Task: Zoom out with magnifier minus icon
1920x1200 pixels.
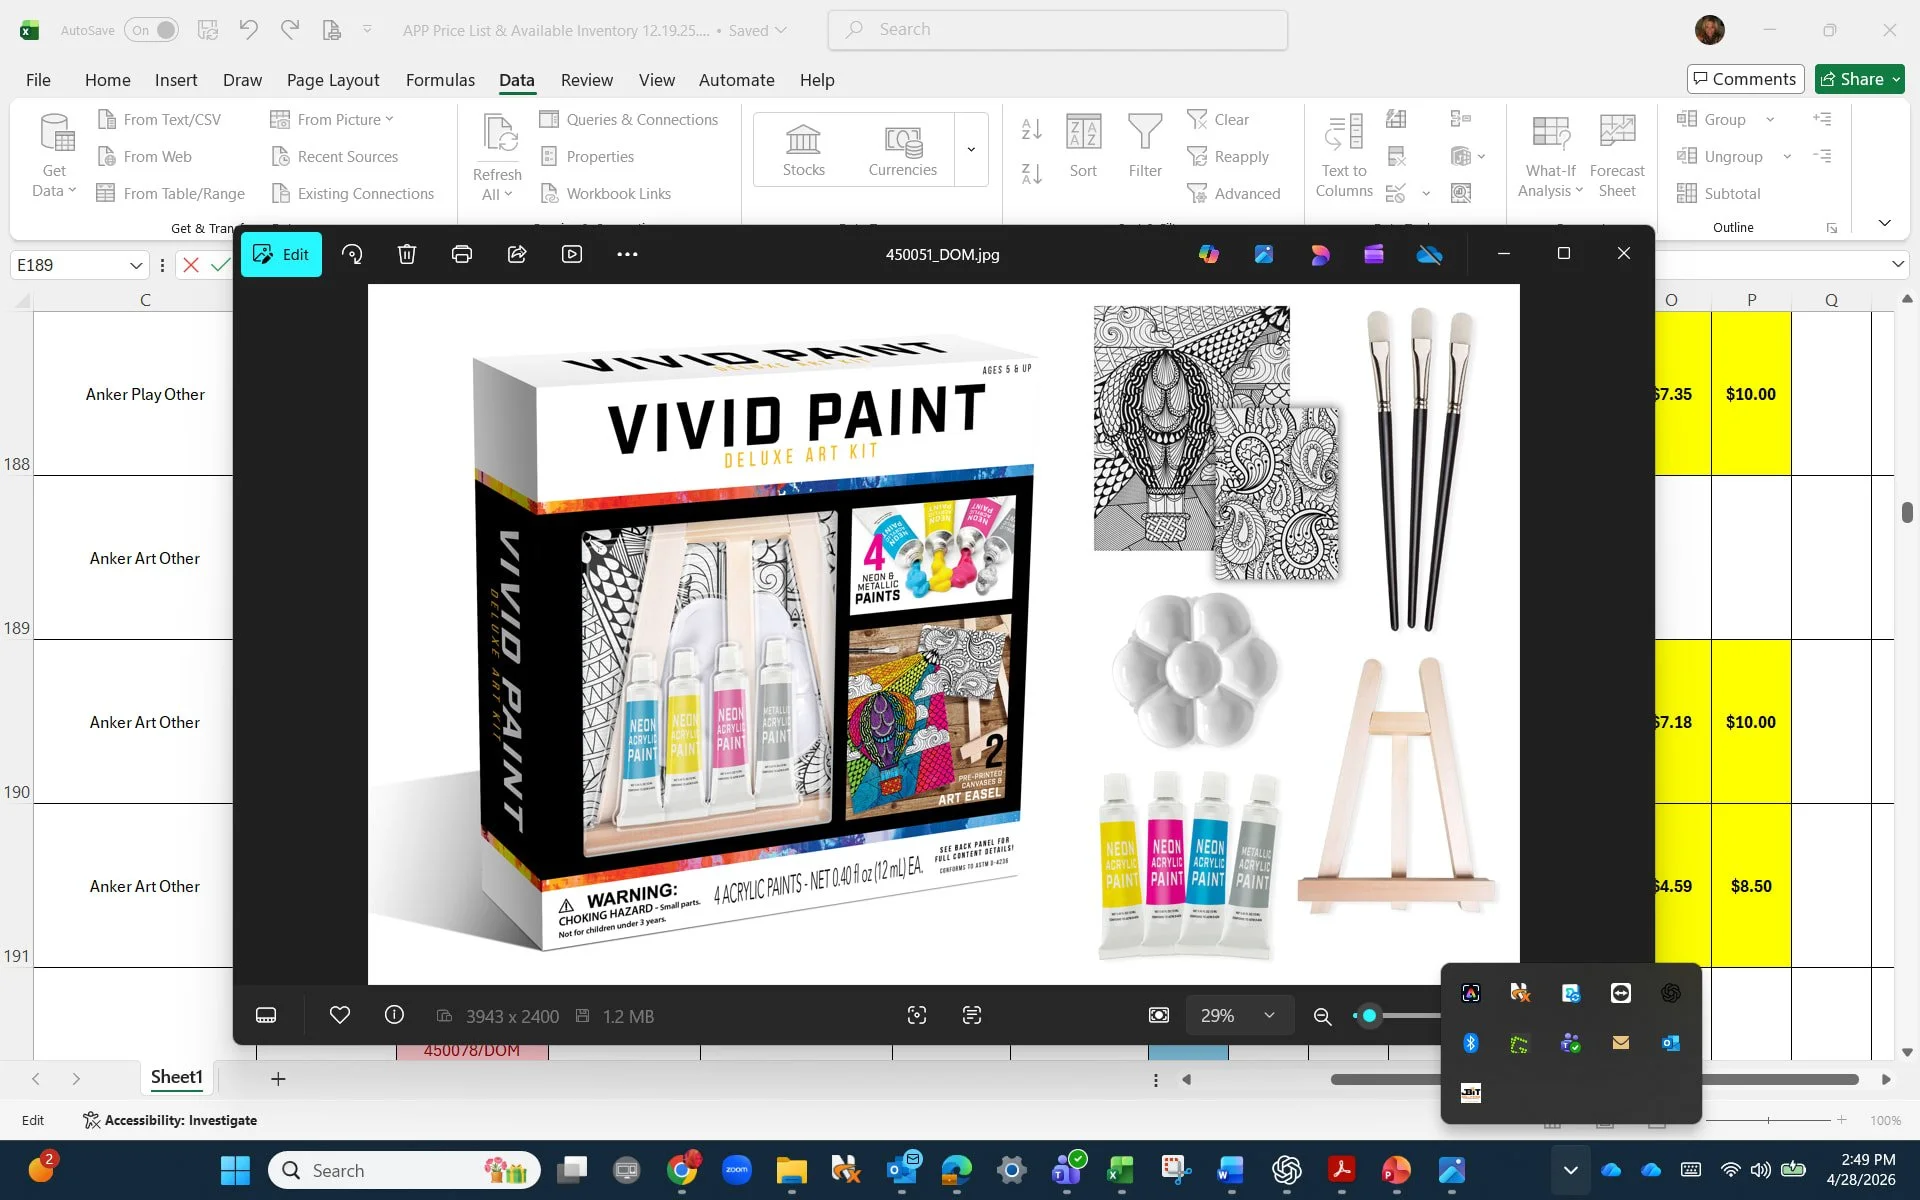Action: tap(1322, 1016)
